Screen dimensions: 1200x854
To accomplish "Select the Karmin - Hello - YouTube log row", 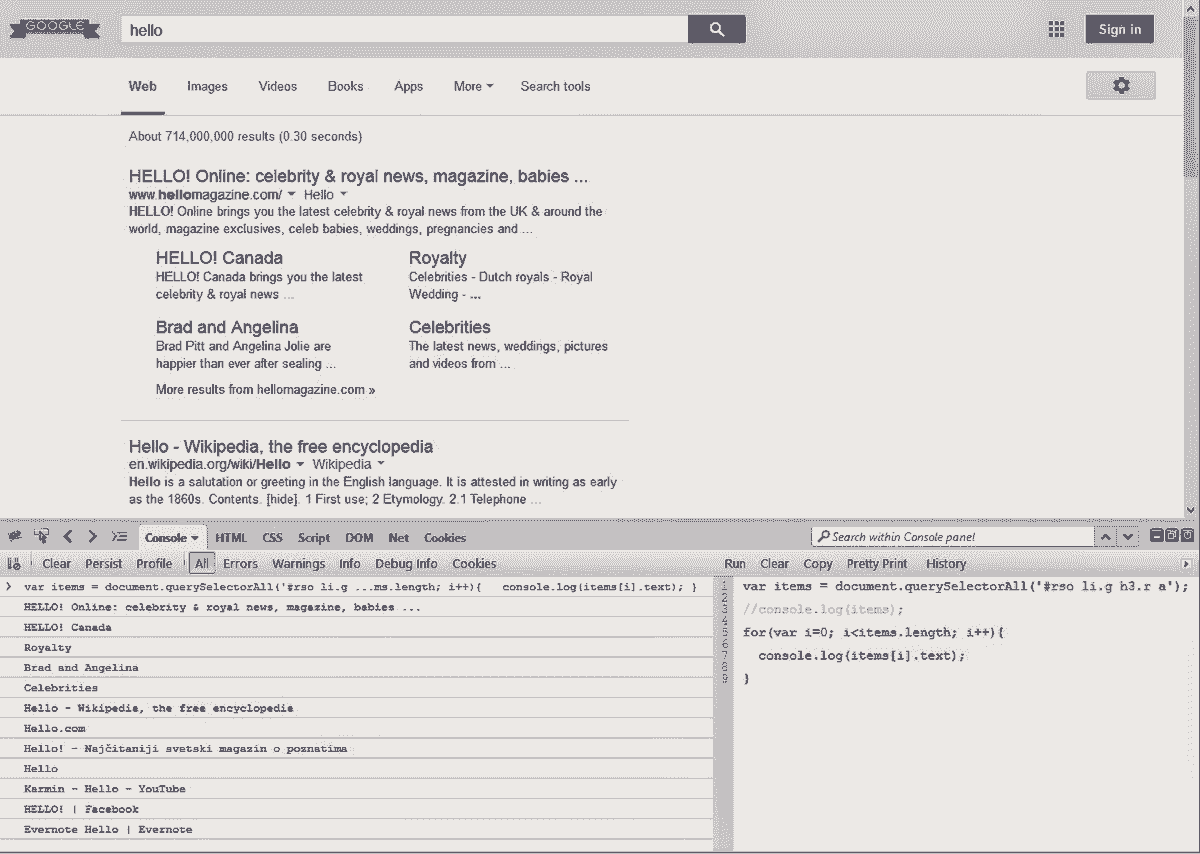I will [357, 788].
